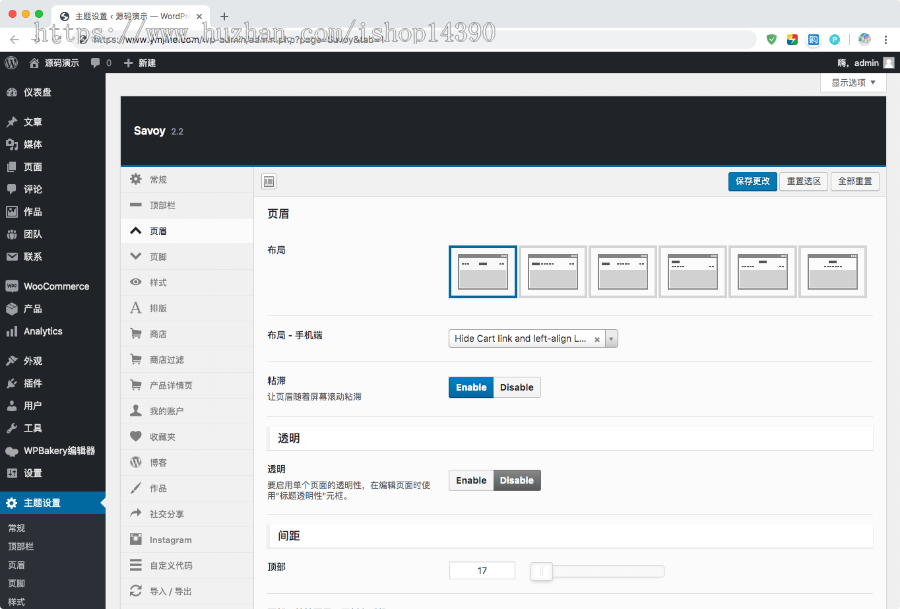This screenshot has height=609, width=900.
Task: Click the expand-all sections icon beside settings
Action: pyautogui.click(x=268, y=181)
